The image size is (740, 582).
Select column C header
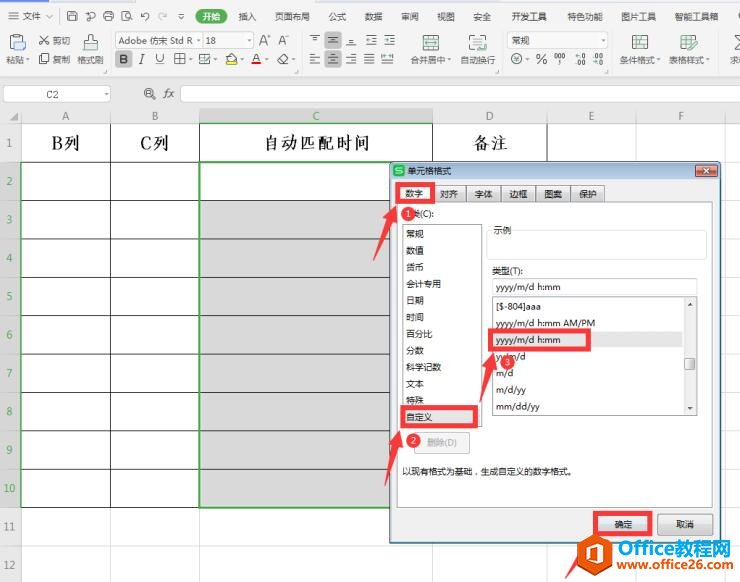coord(316,116)
